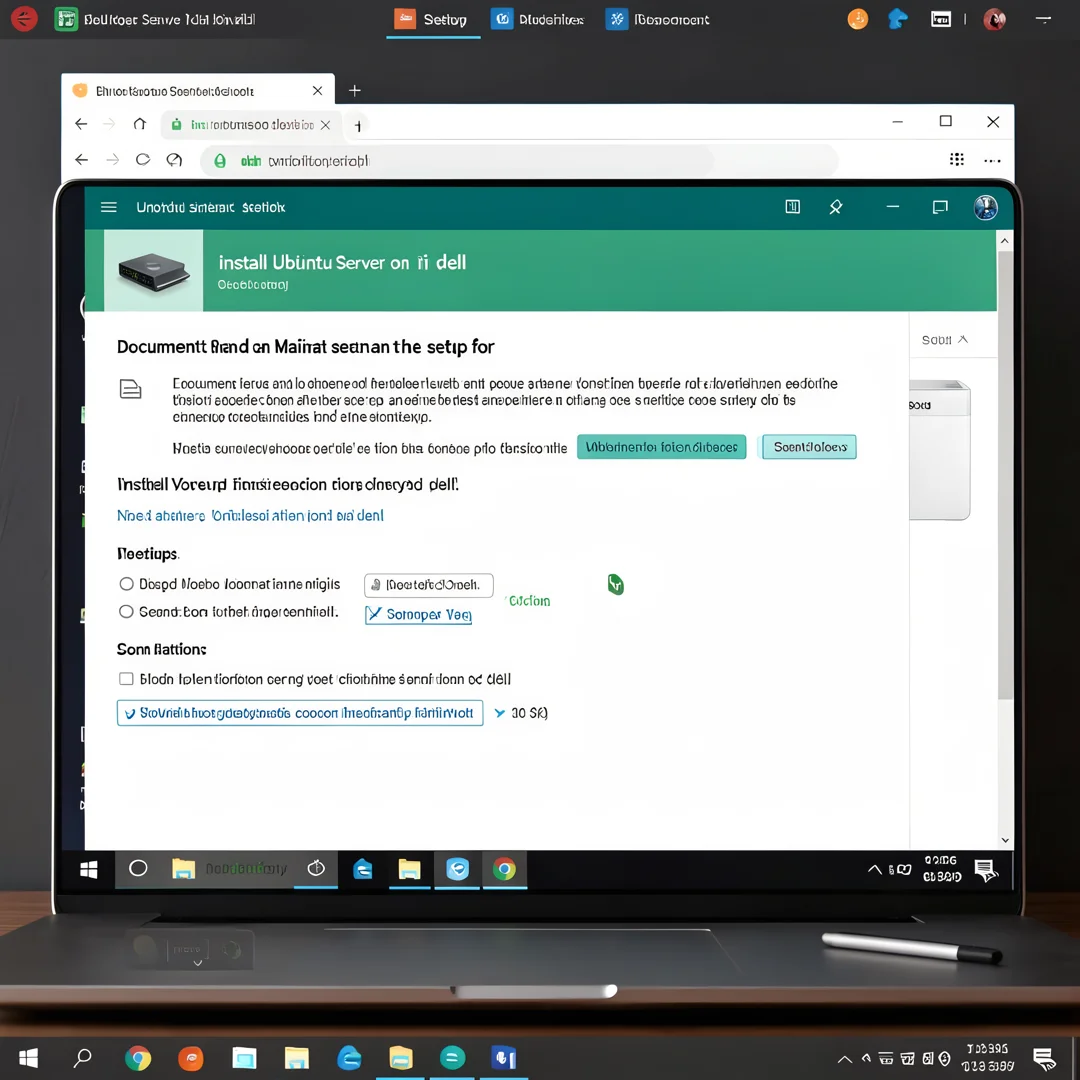Switch to the 'Dludehitex' tab in top bar
The image size is (1080, 1080).
(x=537, y=19)
